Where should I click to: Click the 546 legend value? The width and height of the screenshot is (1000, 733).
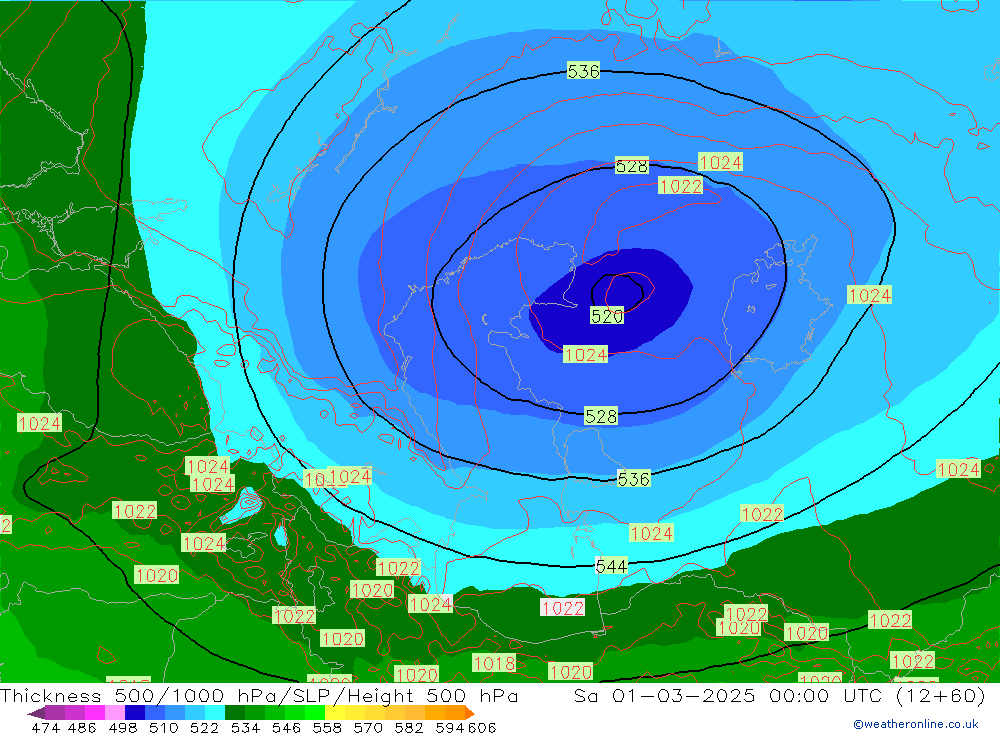click(286, 727)
